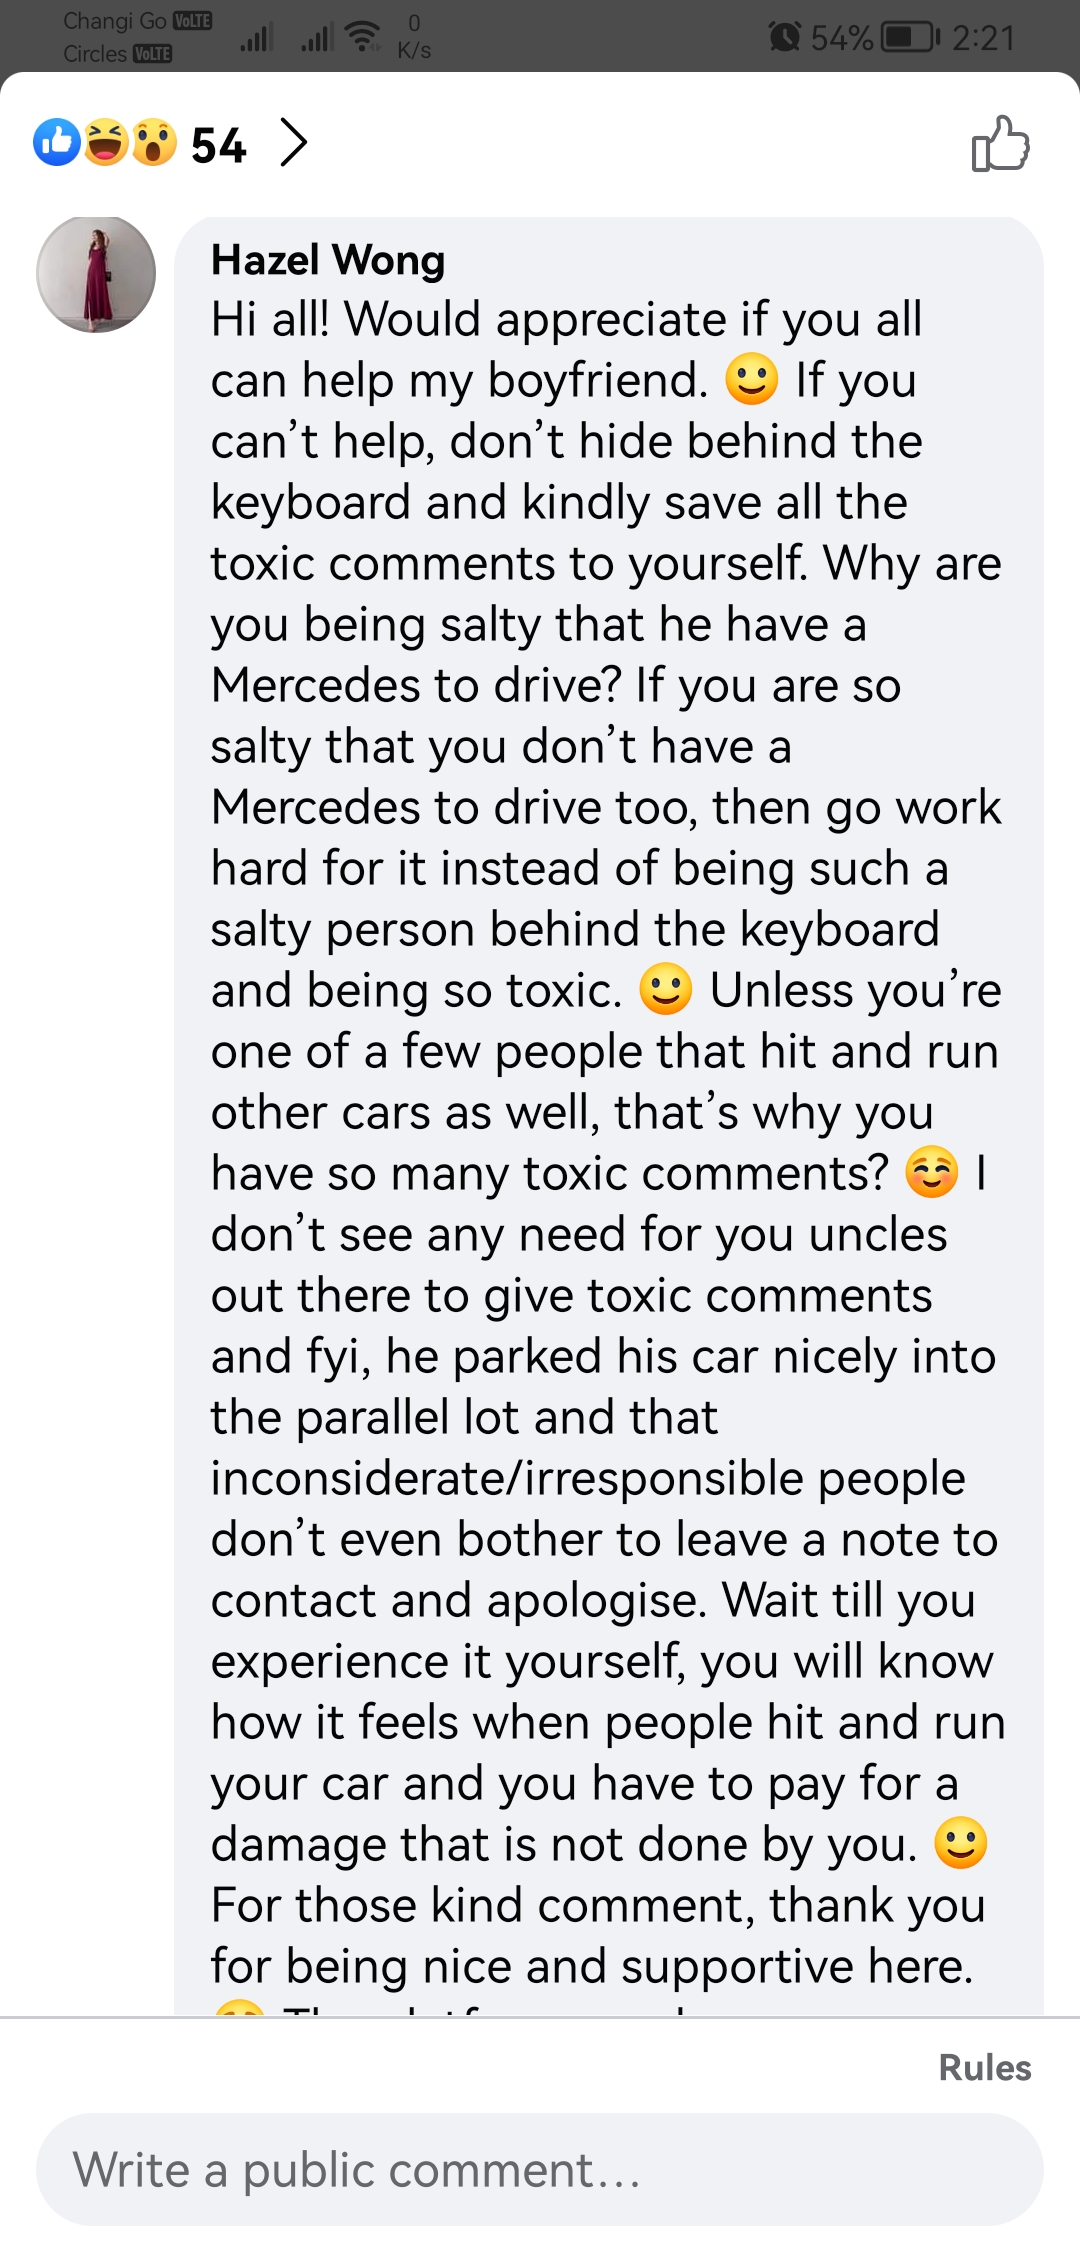
Task: Tap the Wi-Fi signal status icon
Action: [x=364, y=37]
